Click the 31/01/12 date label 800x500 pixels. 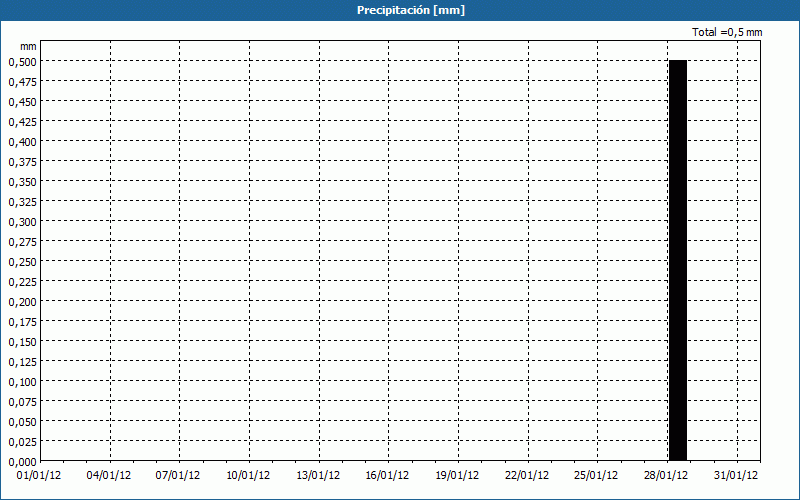click(736, 476)
